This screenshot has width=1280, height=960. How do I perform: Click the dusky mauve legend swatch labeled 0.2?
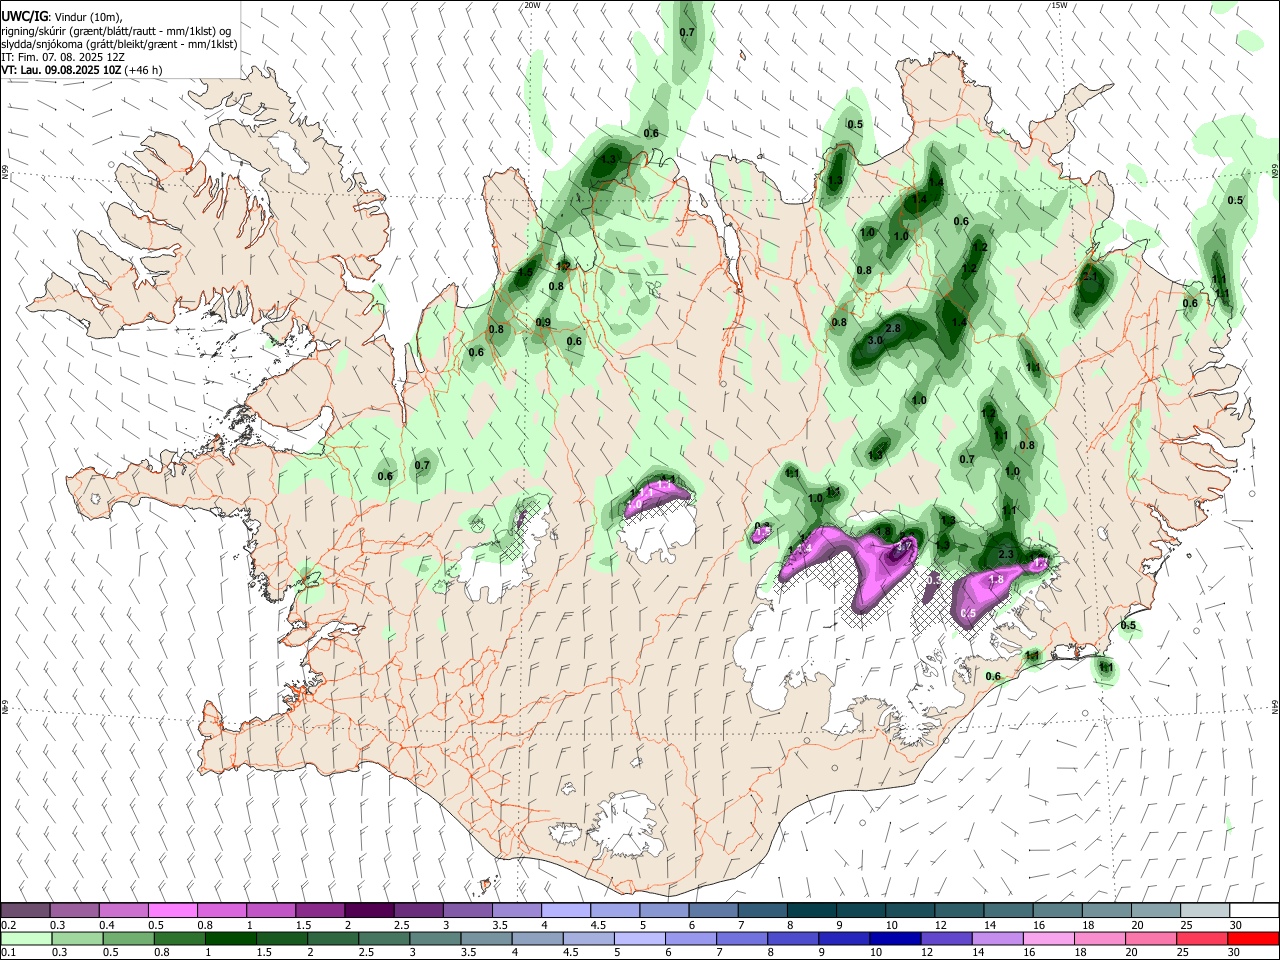coord(25,910)
